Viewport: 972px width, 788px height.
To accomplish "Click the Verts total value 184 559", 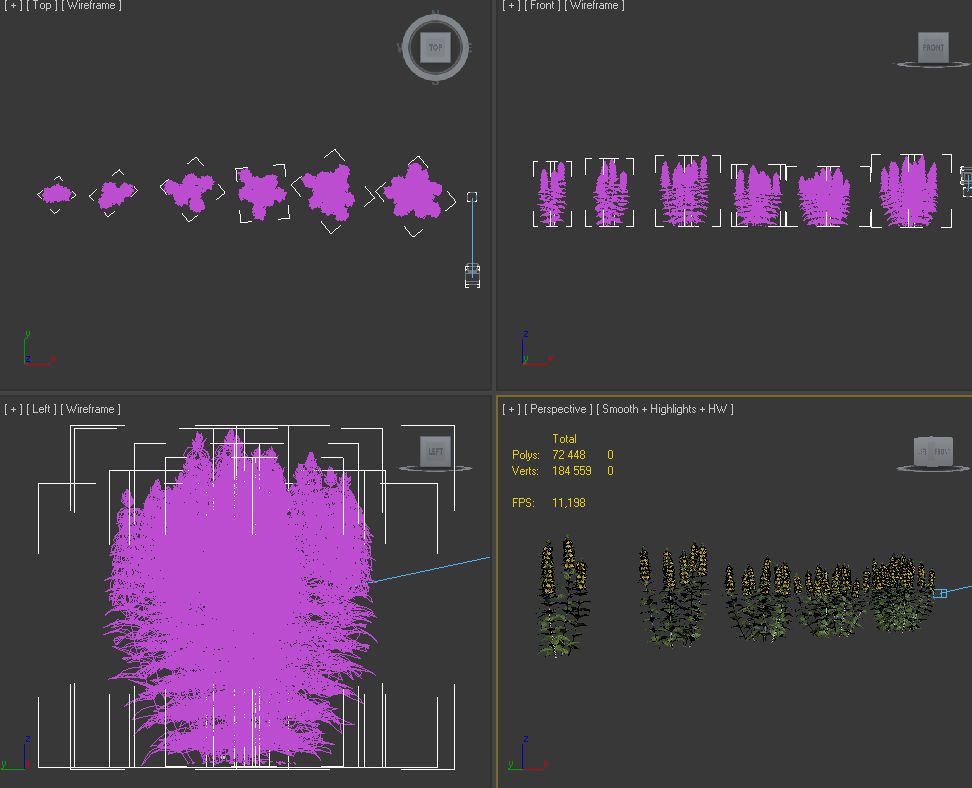I will coord(572,471).
